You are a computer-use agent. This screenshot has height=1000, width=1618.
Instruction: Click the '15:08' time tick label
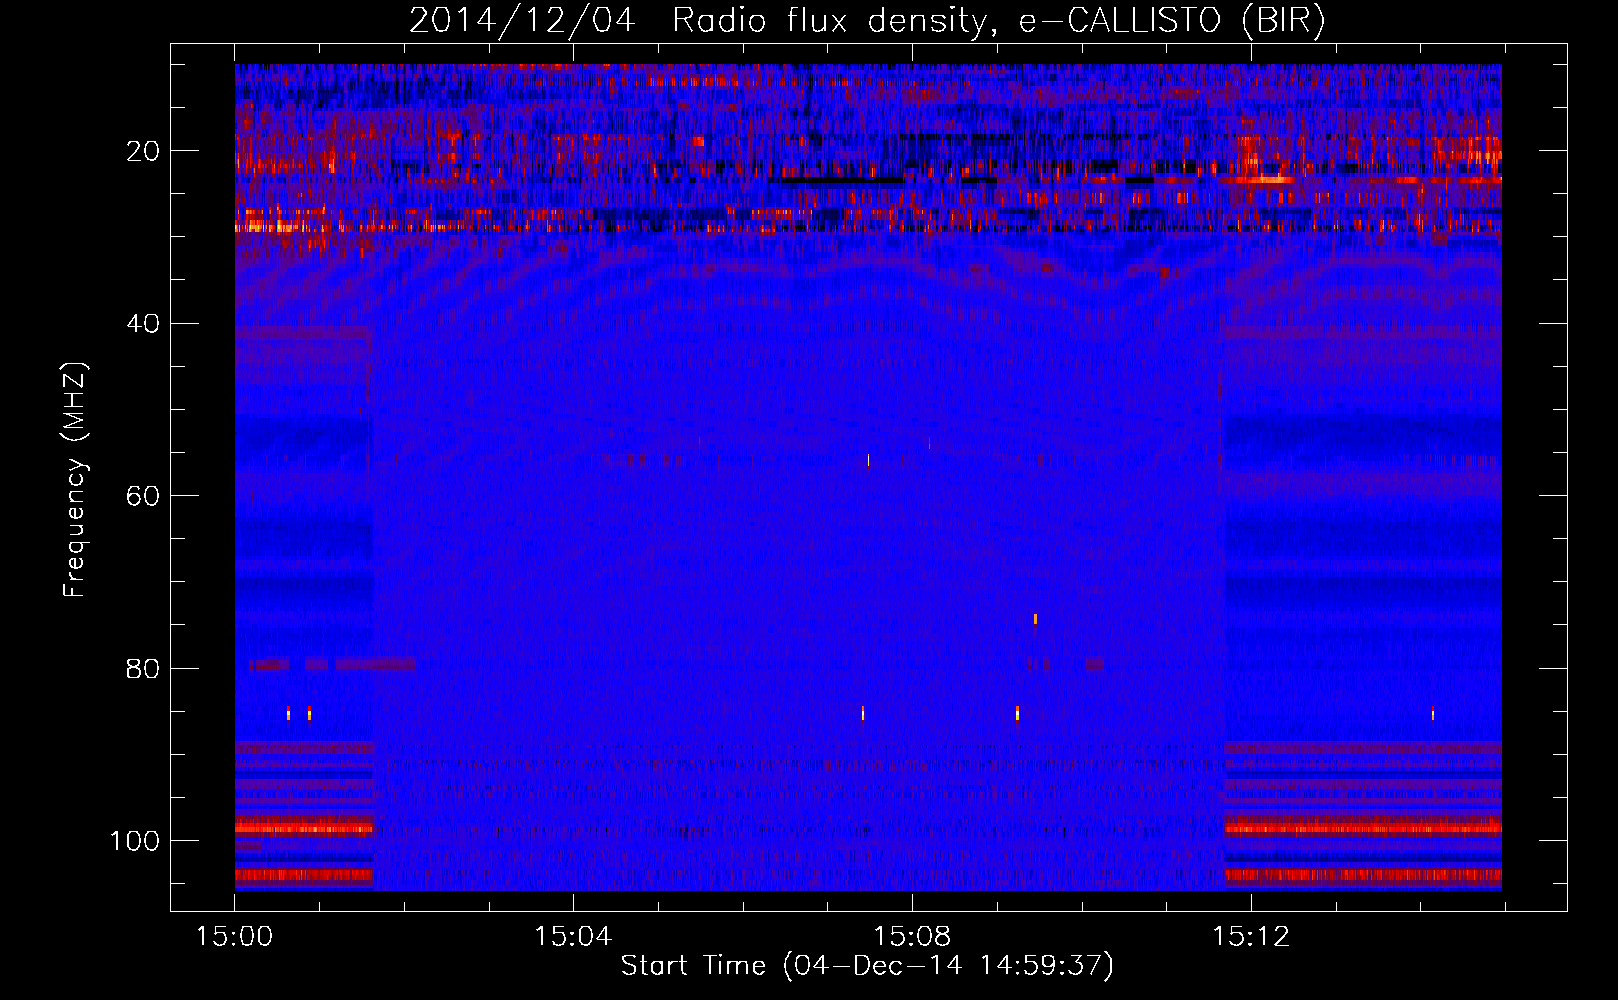[912, 937]
